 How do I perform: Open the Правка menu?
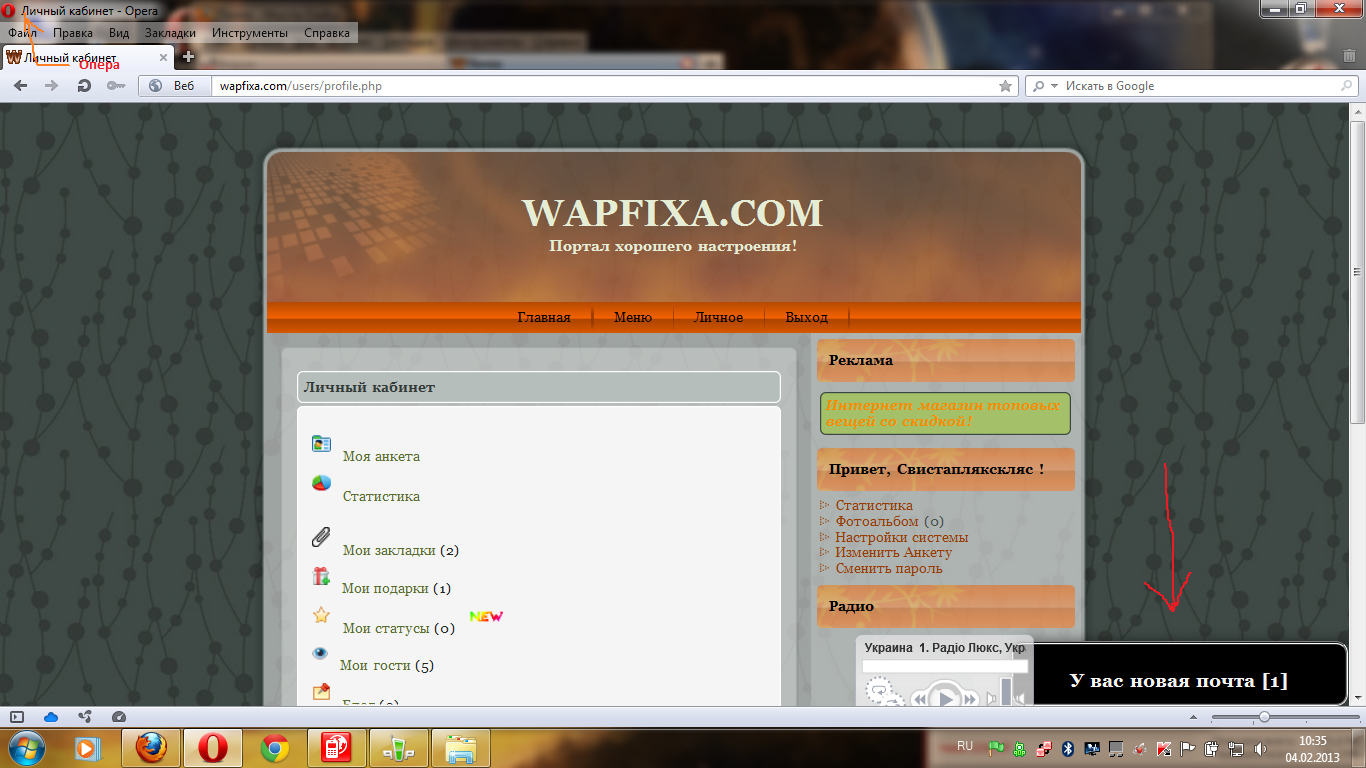coord(73,33)
